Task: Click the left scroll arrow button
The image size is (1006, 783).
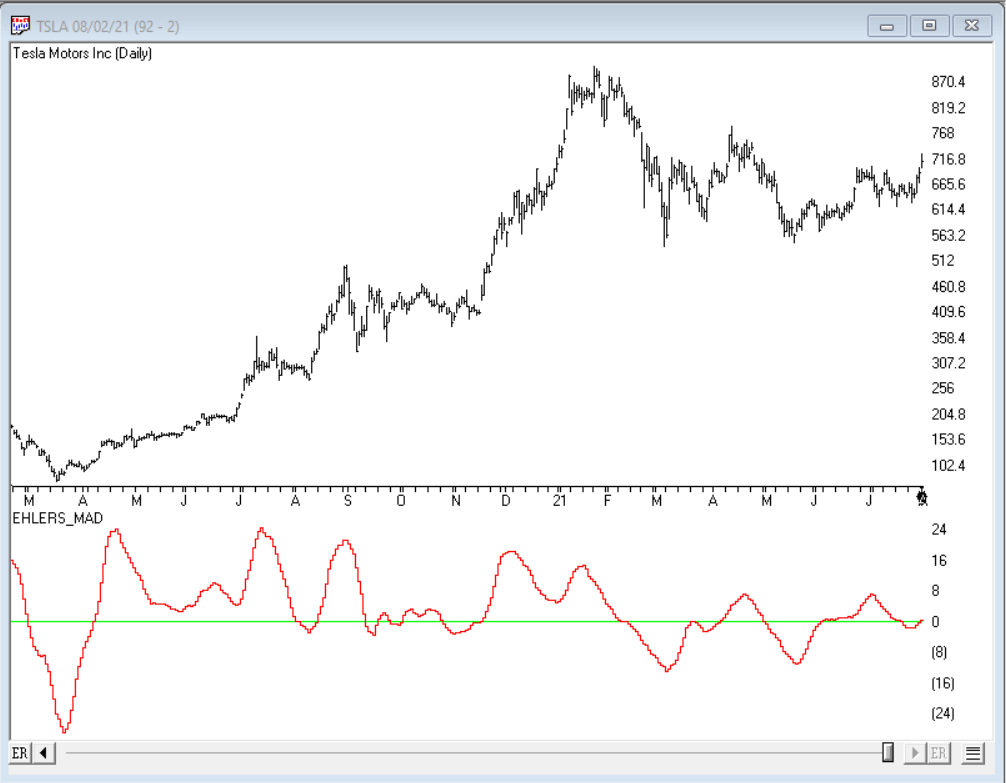Action: click(44, 753)
